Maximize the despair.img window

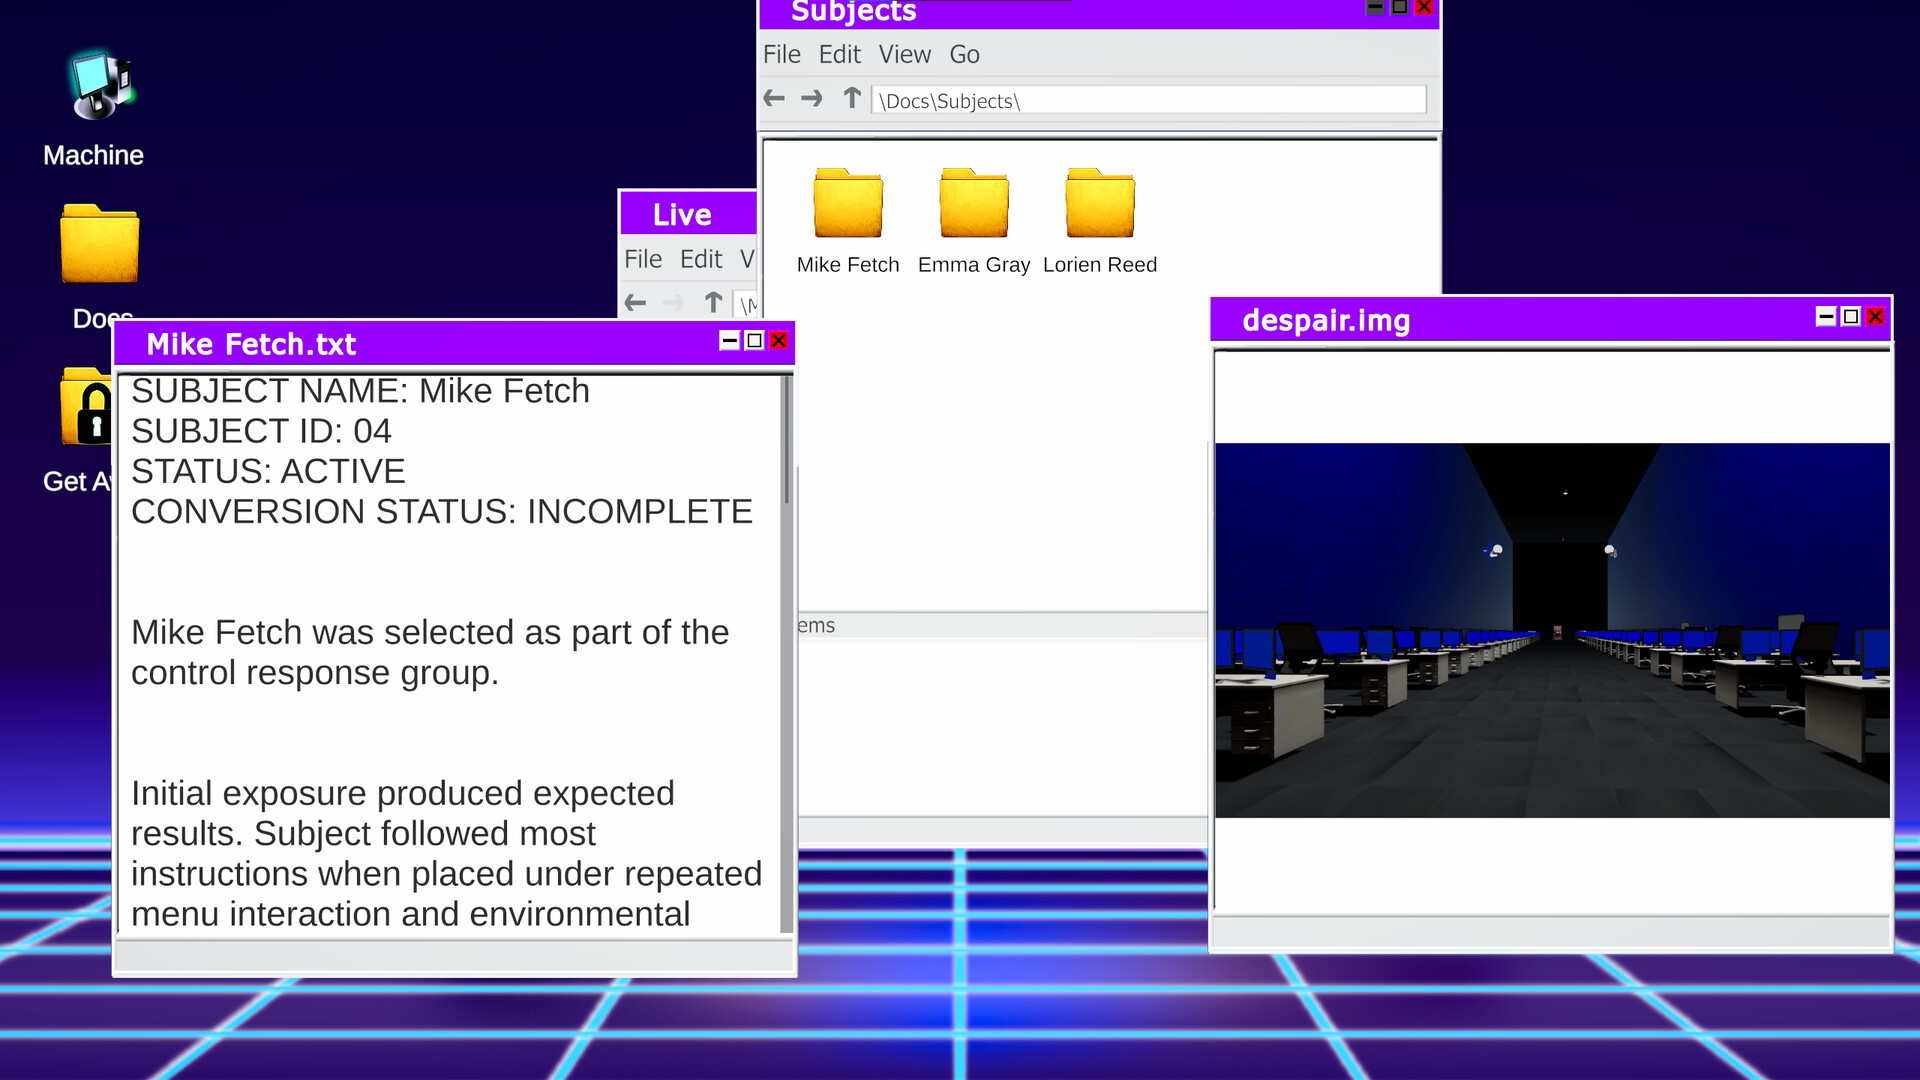tap(1851, 317)
